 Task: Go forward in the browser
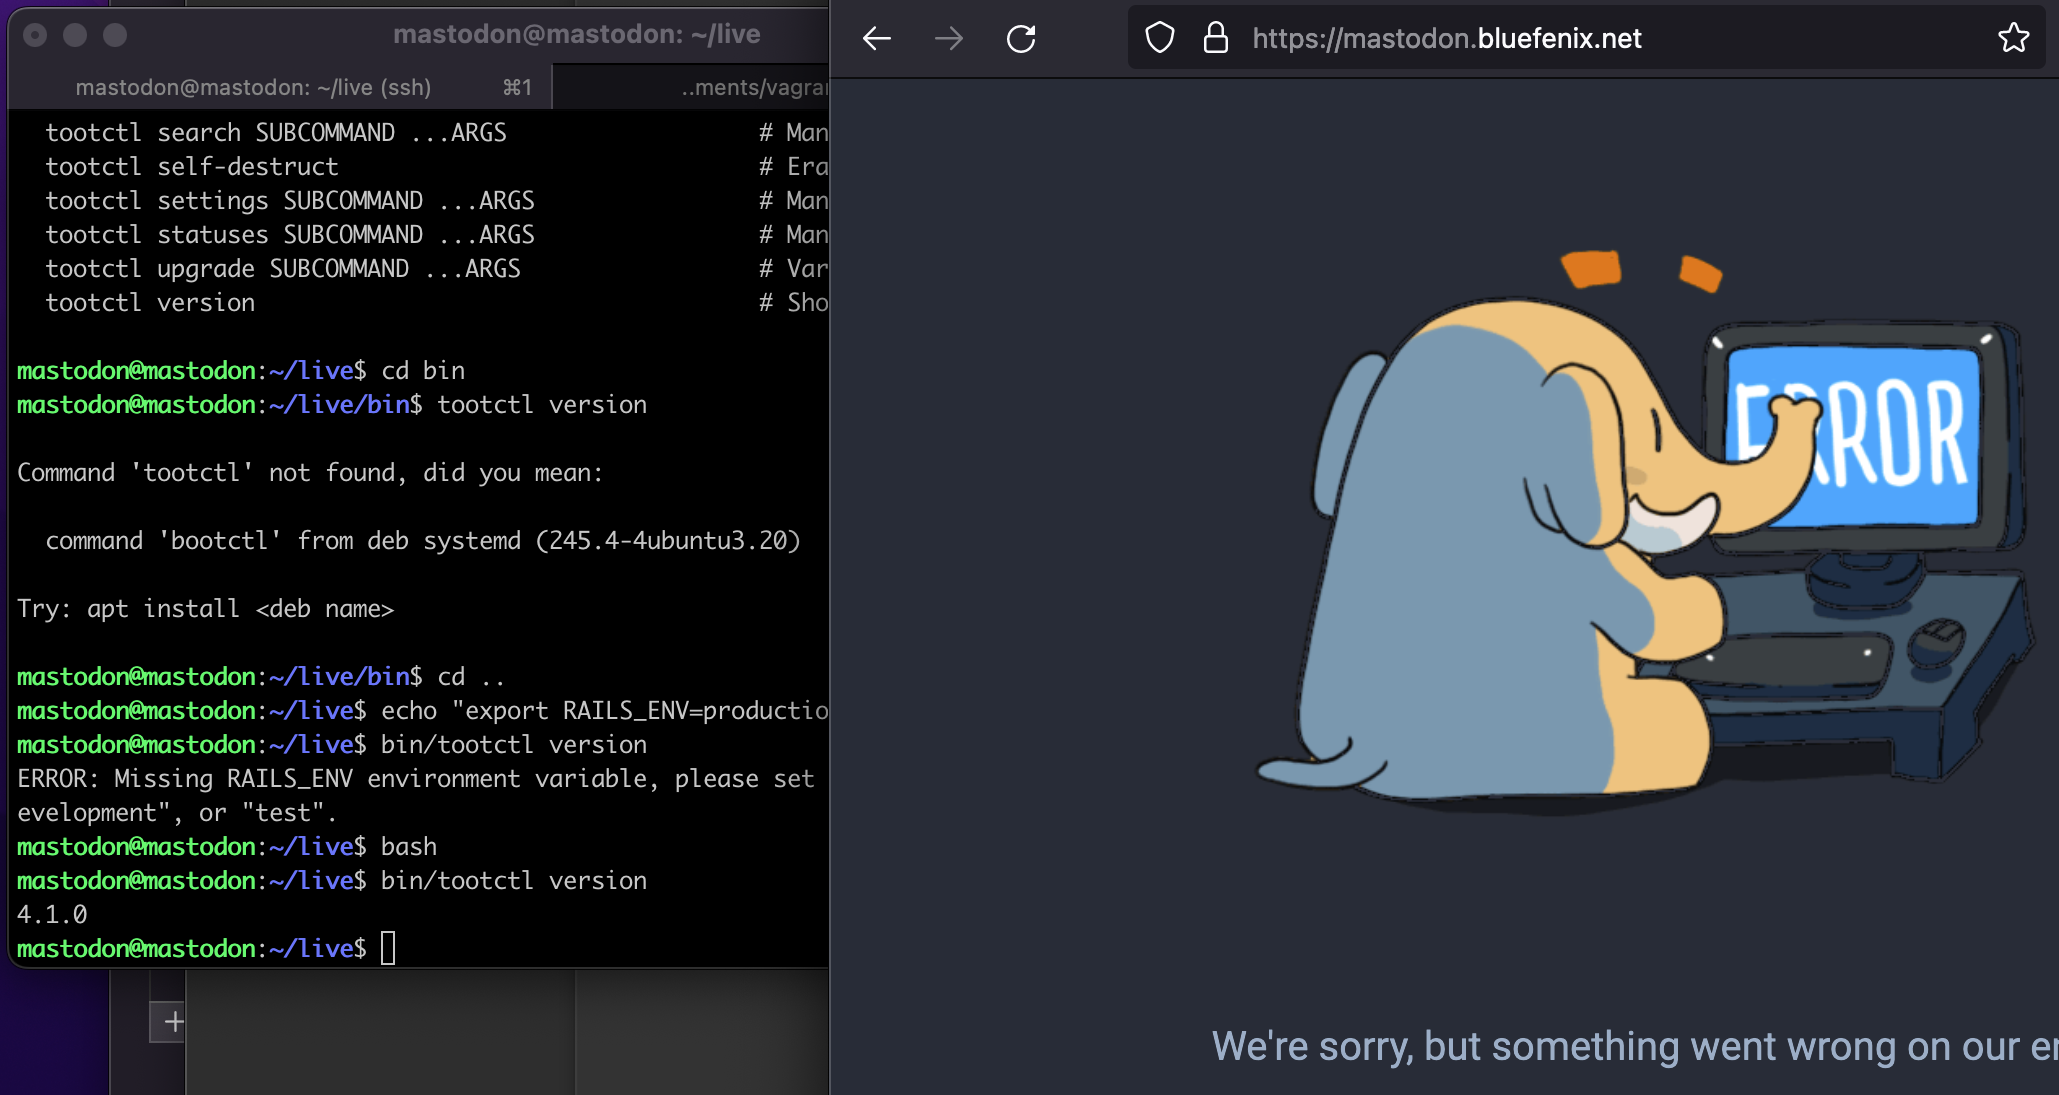[948, 39]
